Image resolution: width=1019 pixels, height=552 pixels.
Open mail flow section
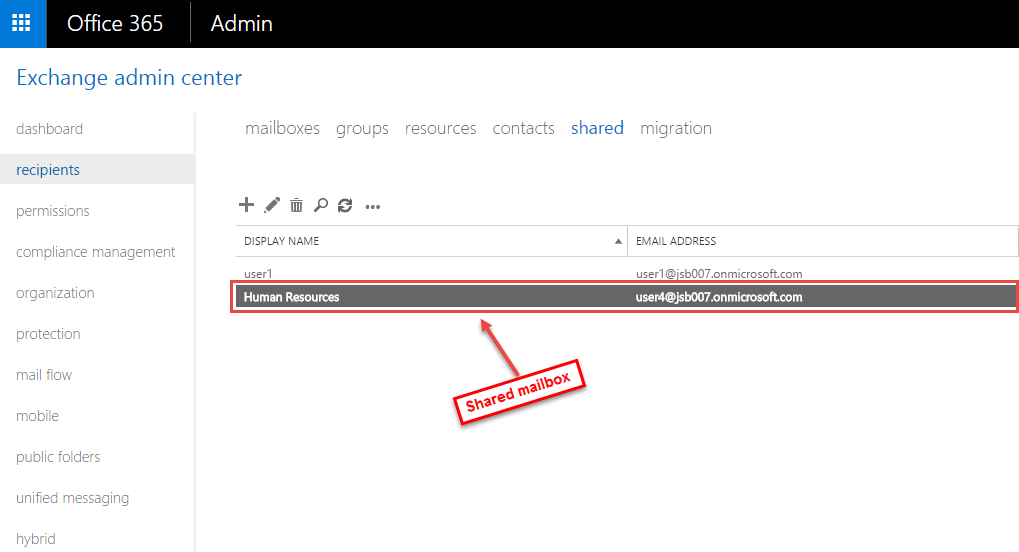click(44, 375)
